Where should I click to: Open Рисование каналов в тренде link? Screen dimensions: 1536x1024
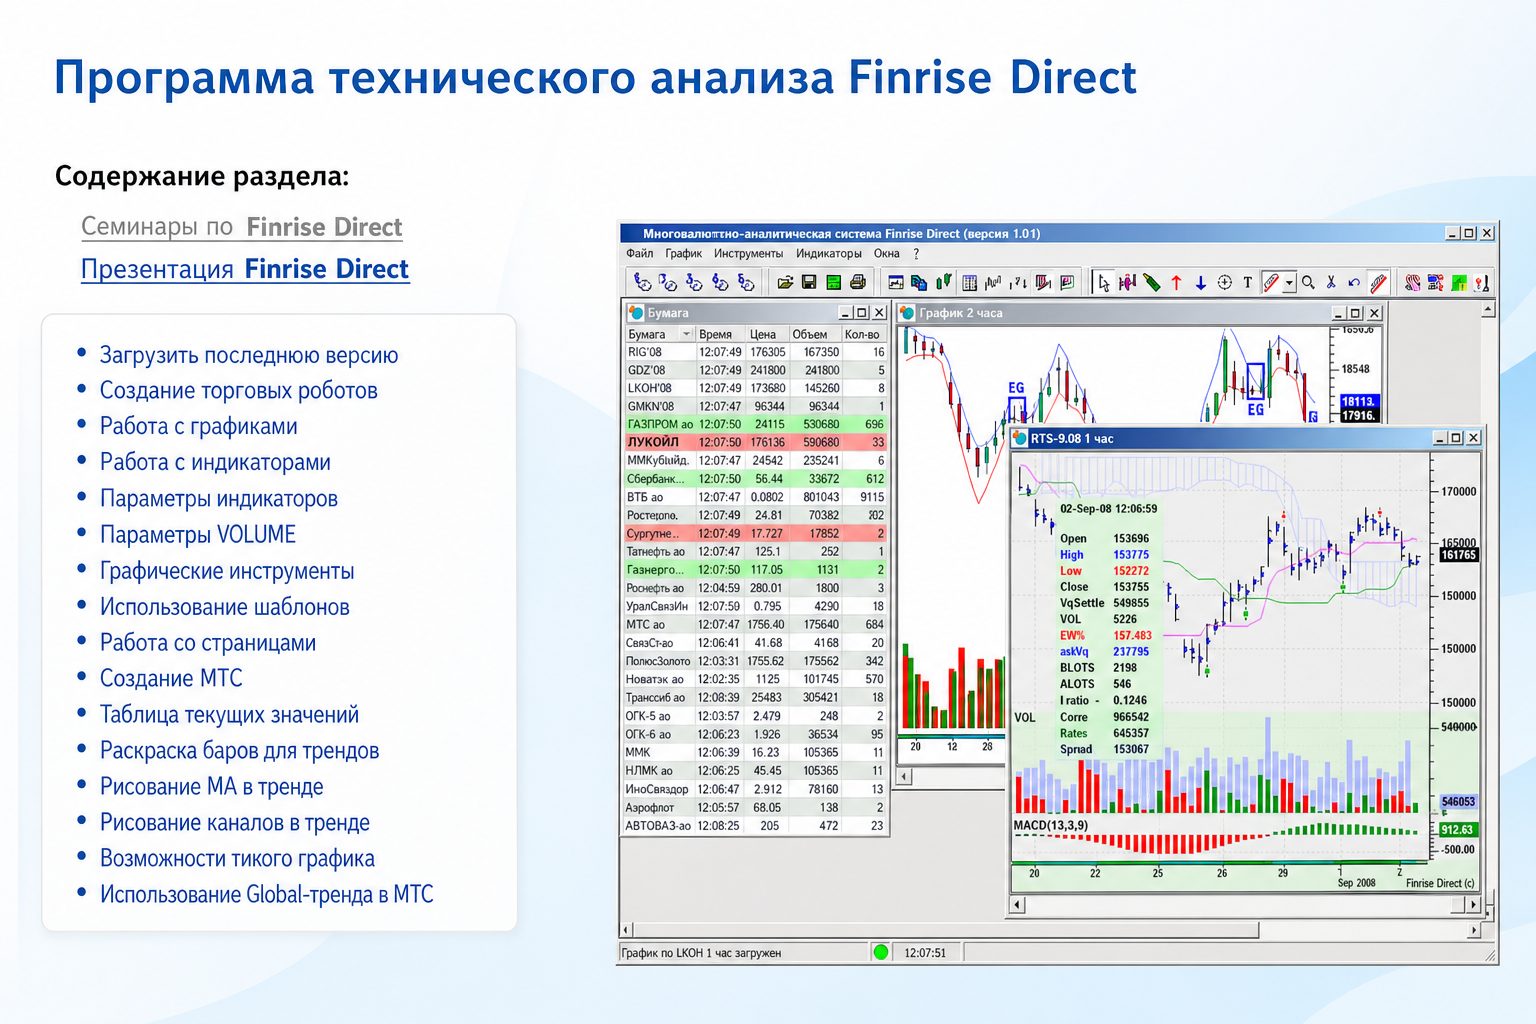pos(234,823)
